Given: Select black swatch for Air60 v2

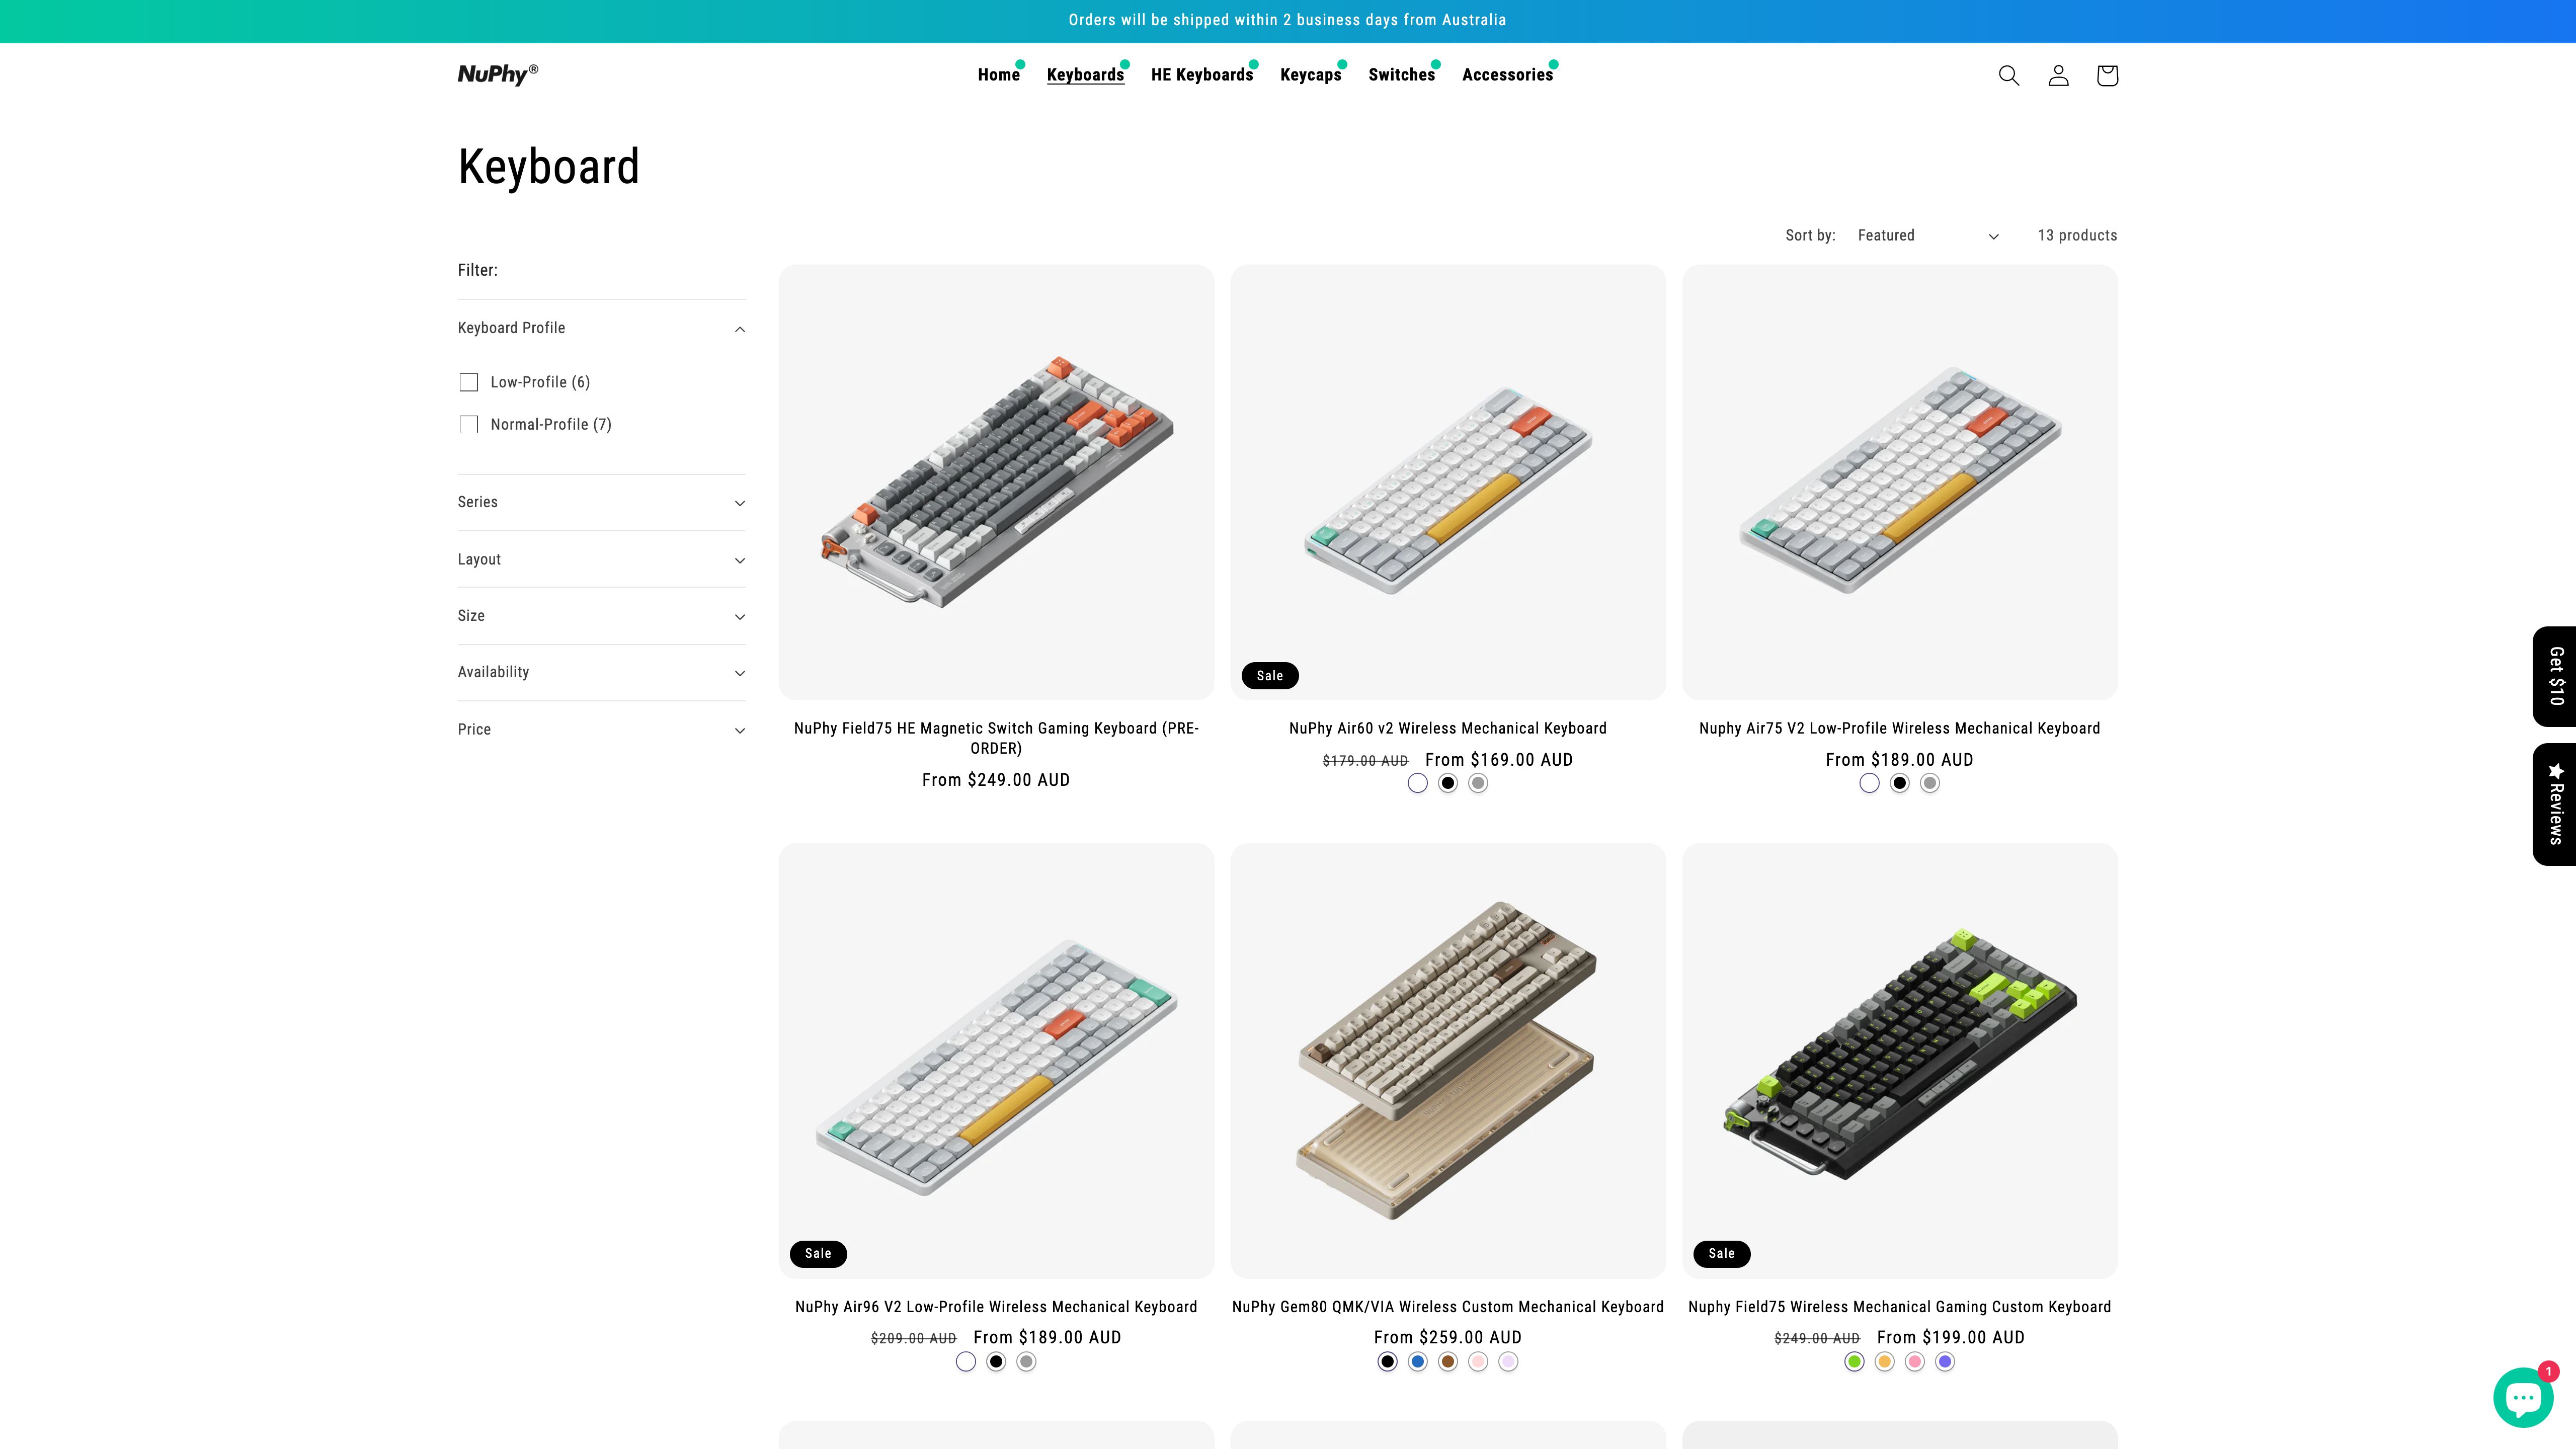Looking at the screenshot, I should click(1447, 783).
